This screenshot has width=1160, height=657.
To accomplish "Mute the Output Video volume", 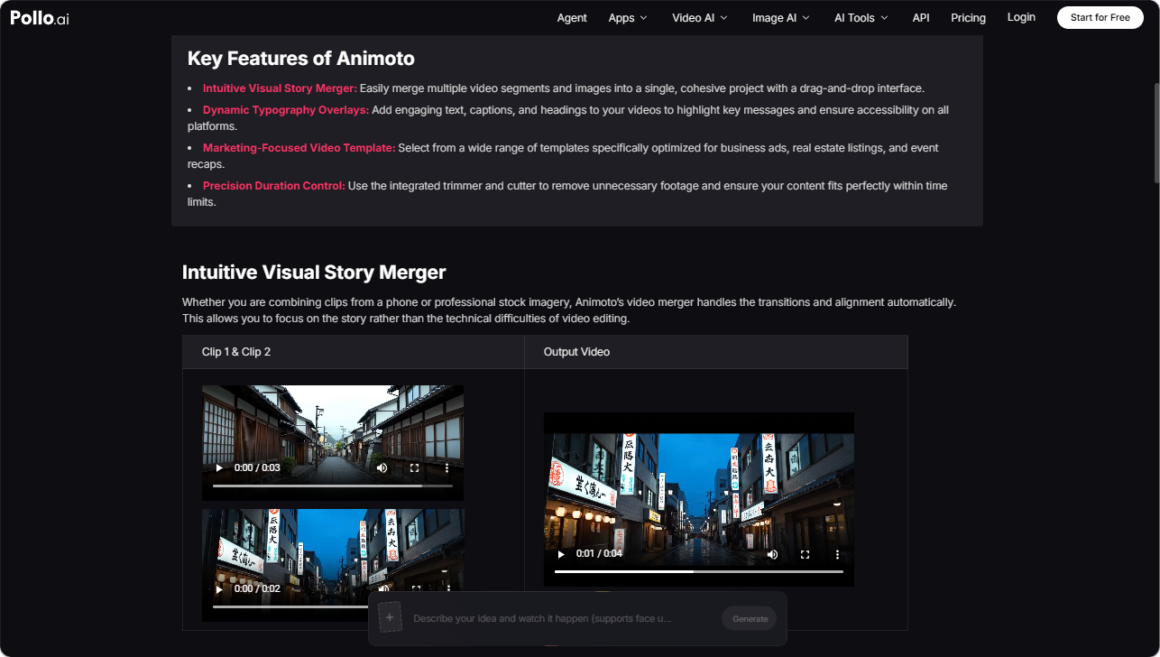I will point(772,553).
